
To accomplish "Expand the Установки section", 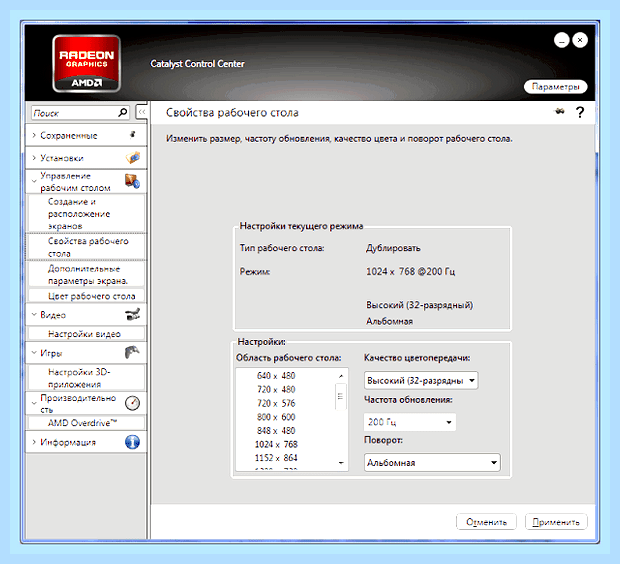I will (34, 157).
